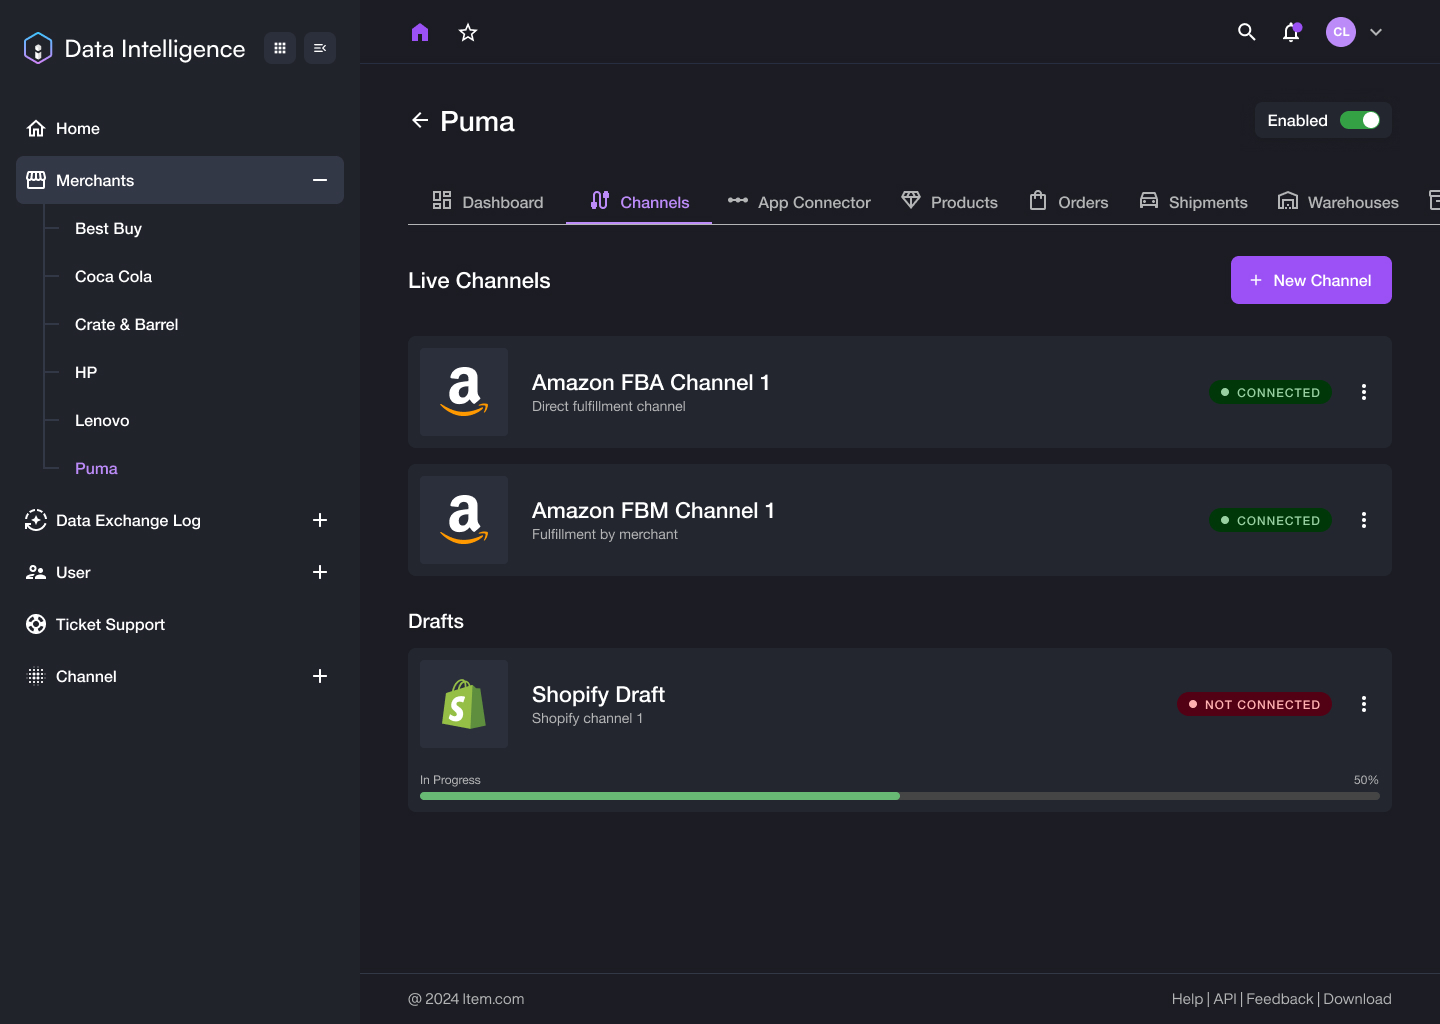This screenshot has height=1024, width=1440.
Task: Click the Products diamond icon
Action: coord(911,200)
